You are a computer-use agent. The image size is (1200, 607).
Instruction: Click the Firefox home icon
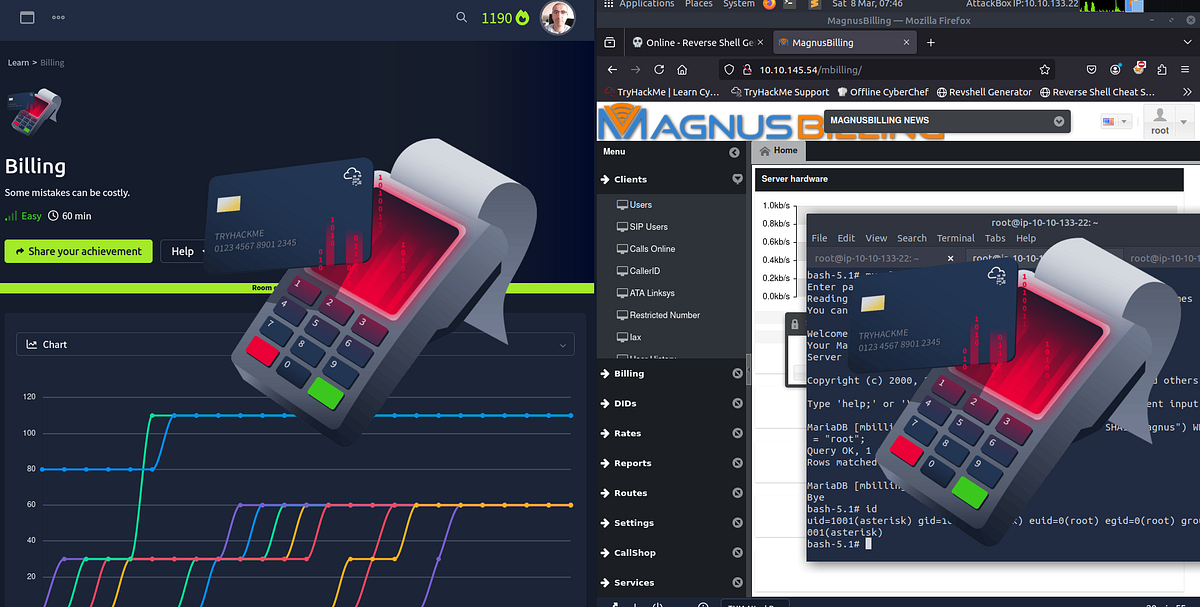[x=682, y=70]
